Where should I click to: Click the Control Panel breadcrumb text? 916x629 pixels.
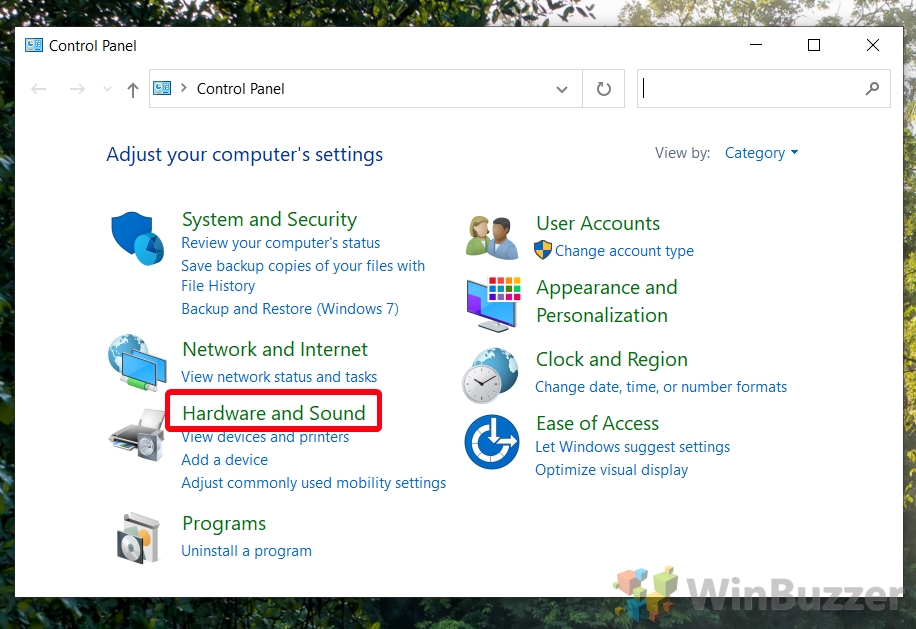(x=241, y=89)
